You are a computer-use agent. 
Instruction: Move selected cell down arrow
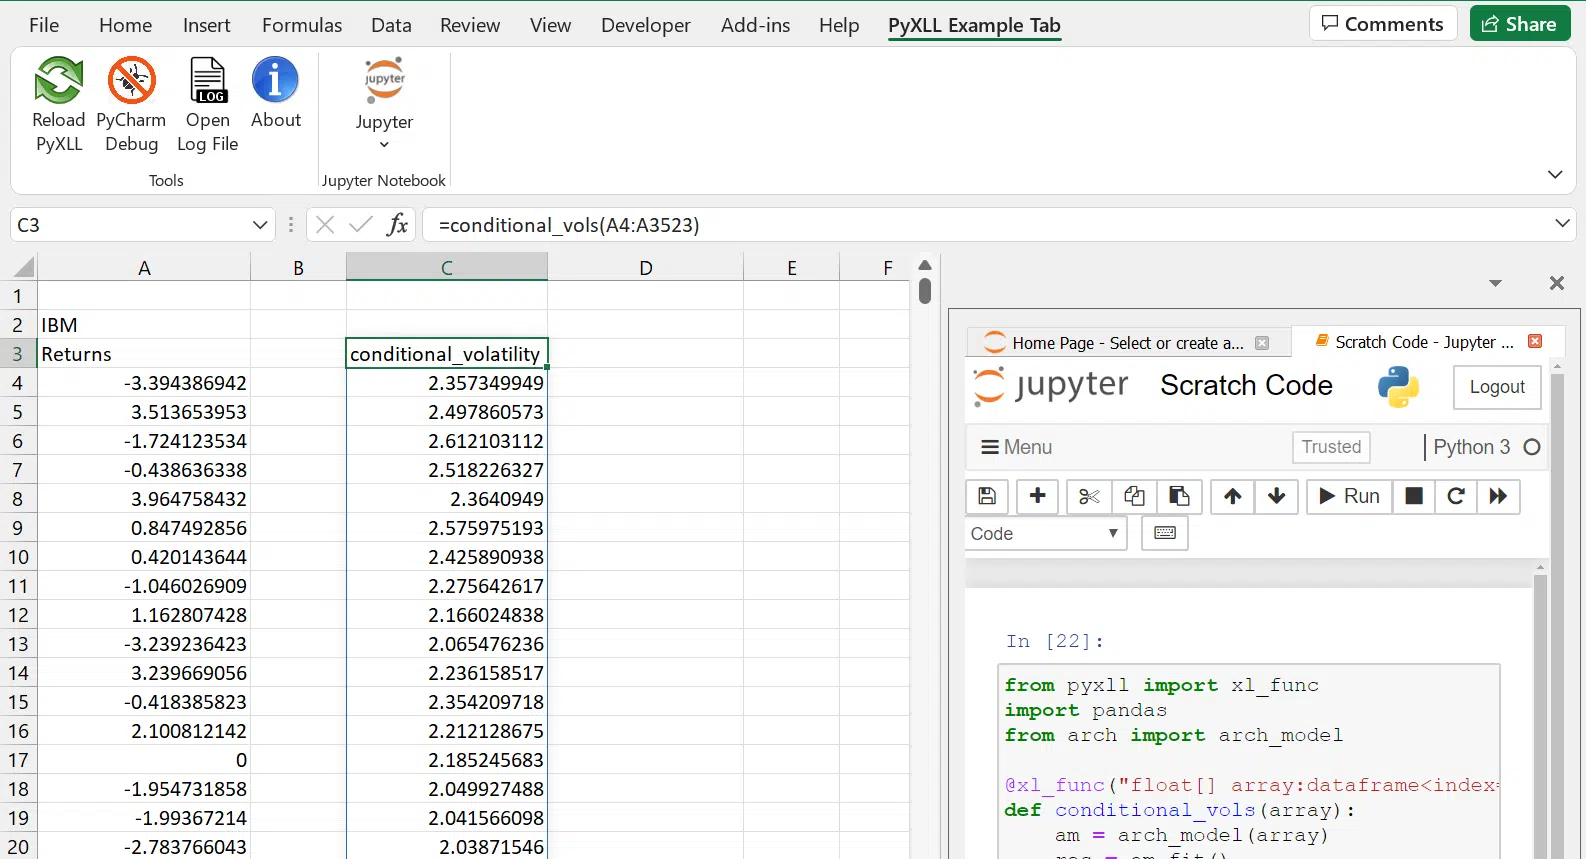(1277, 496)
